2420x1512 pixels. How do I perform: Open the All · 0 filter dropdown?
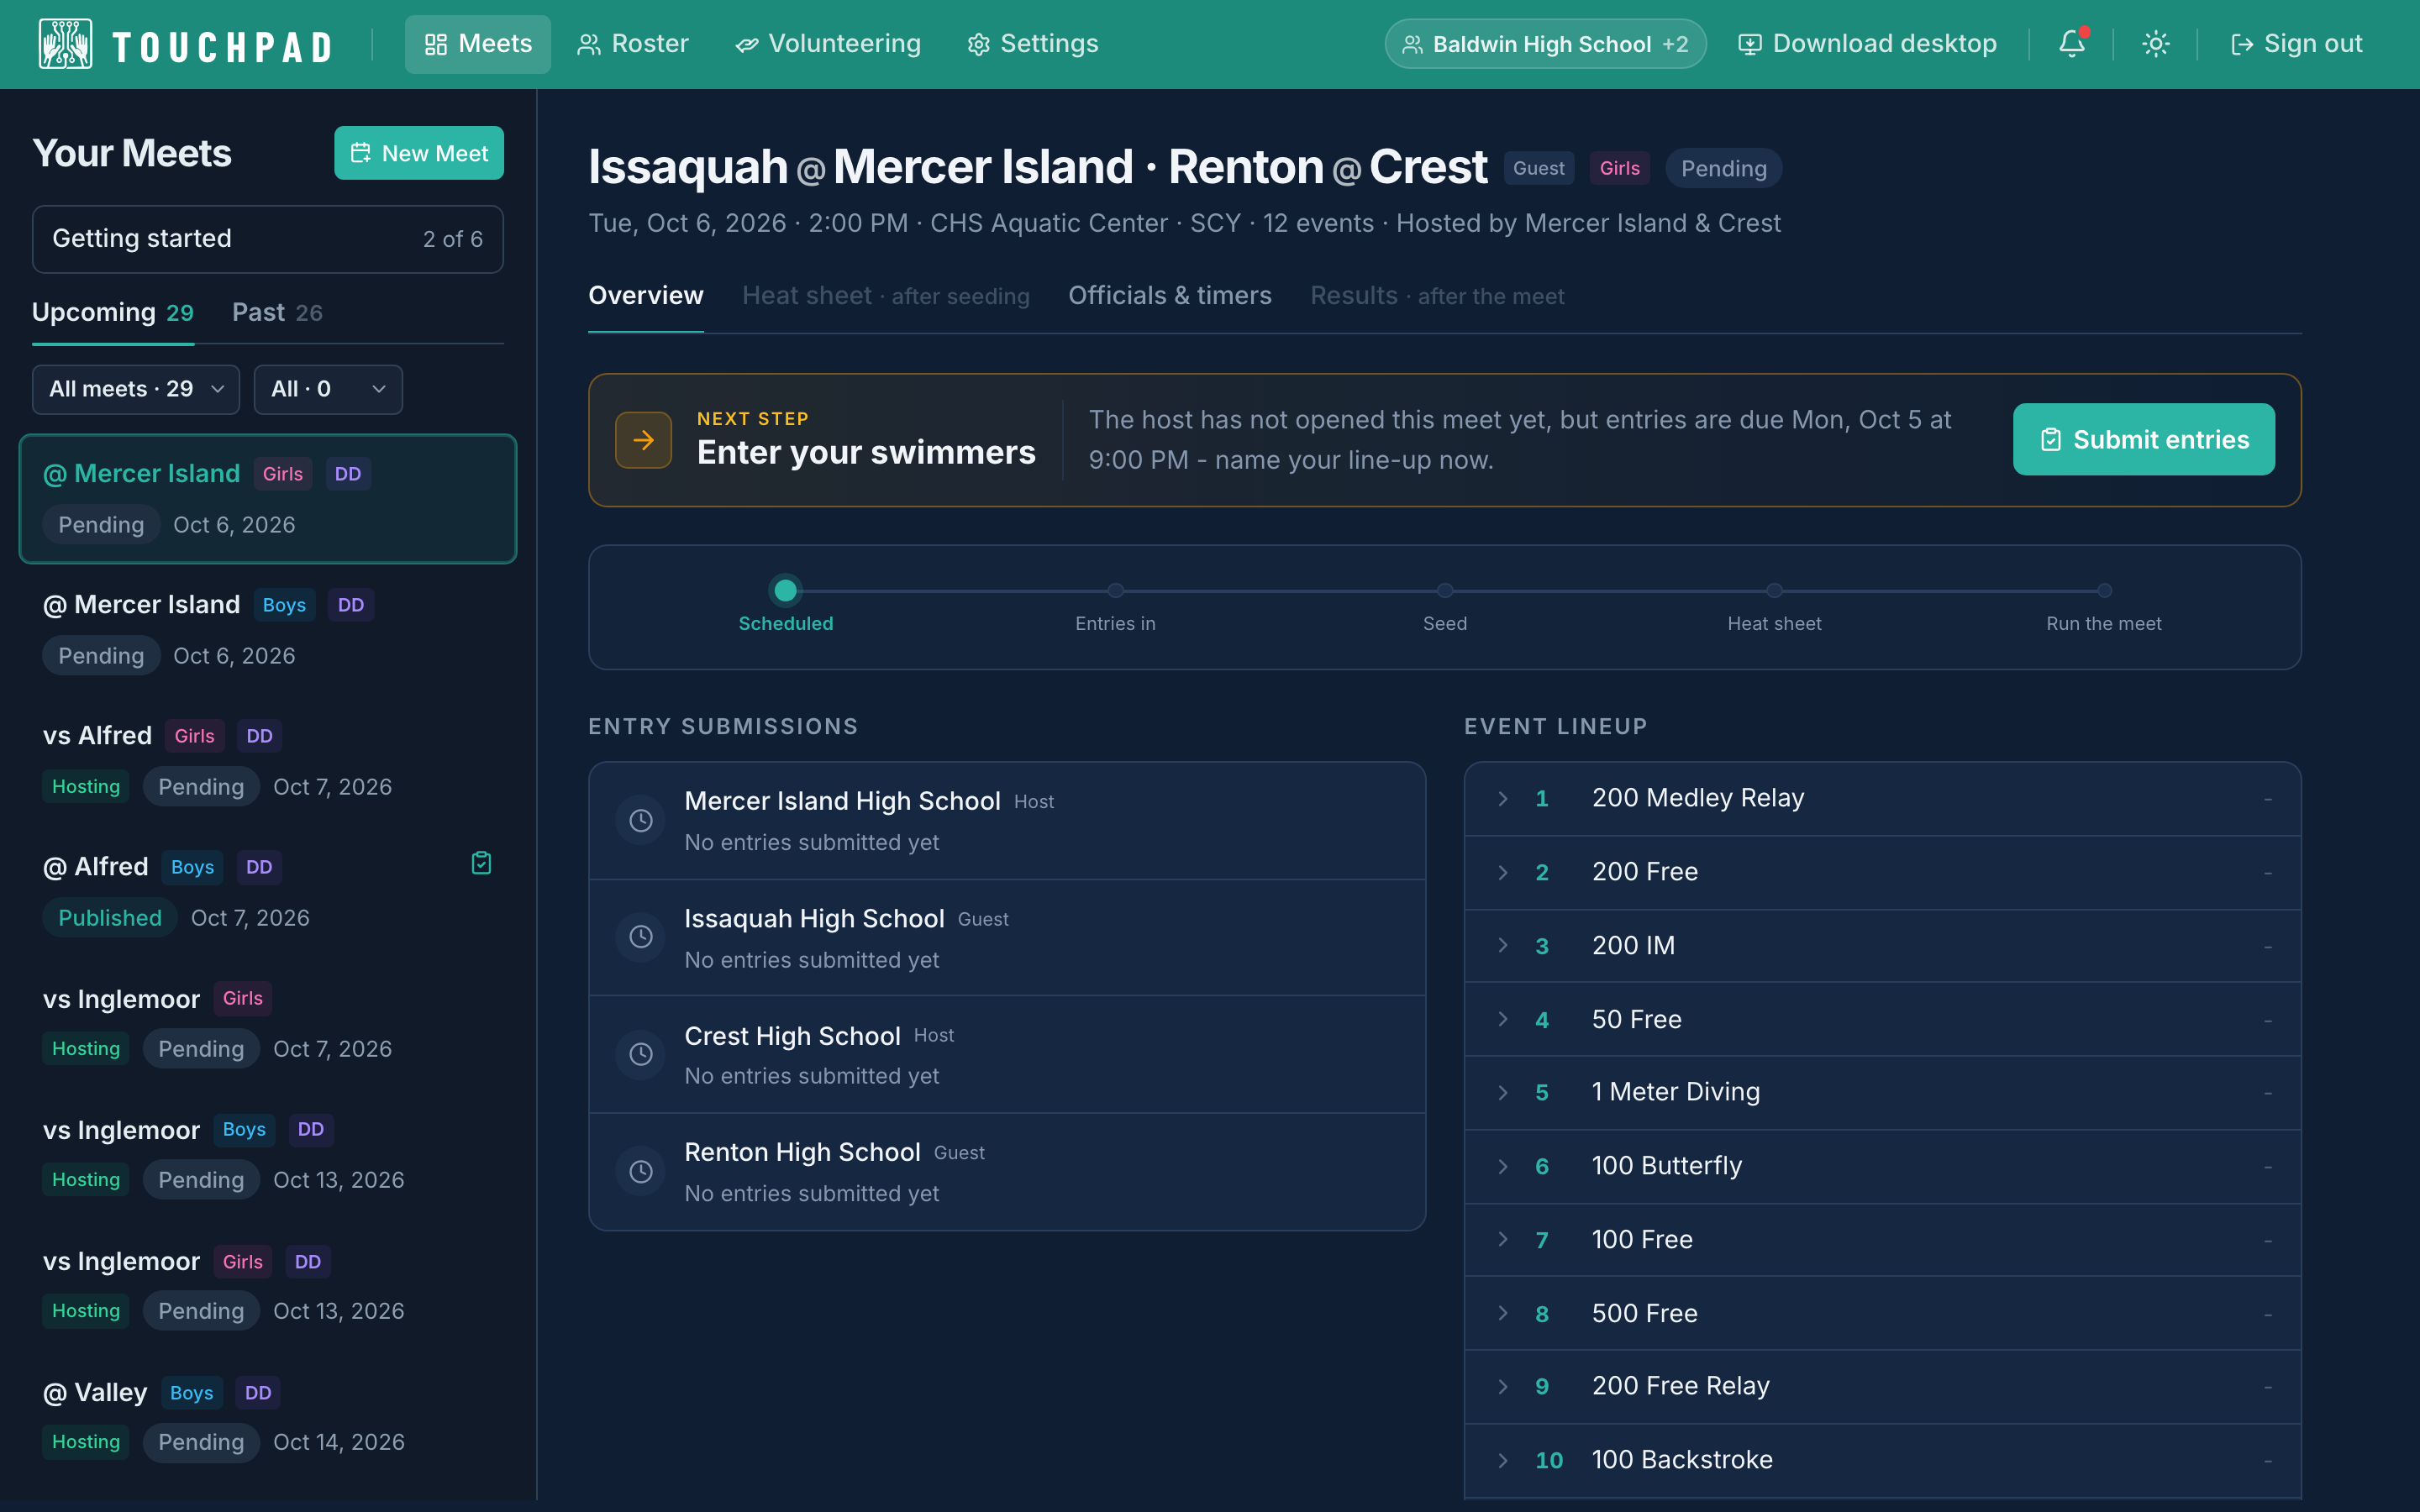328,389
